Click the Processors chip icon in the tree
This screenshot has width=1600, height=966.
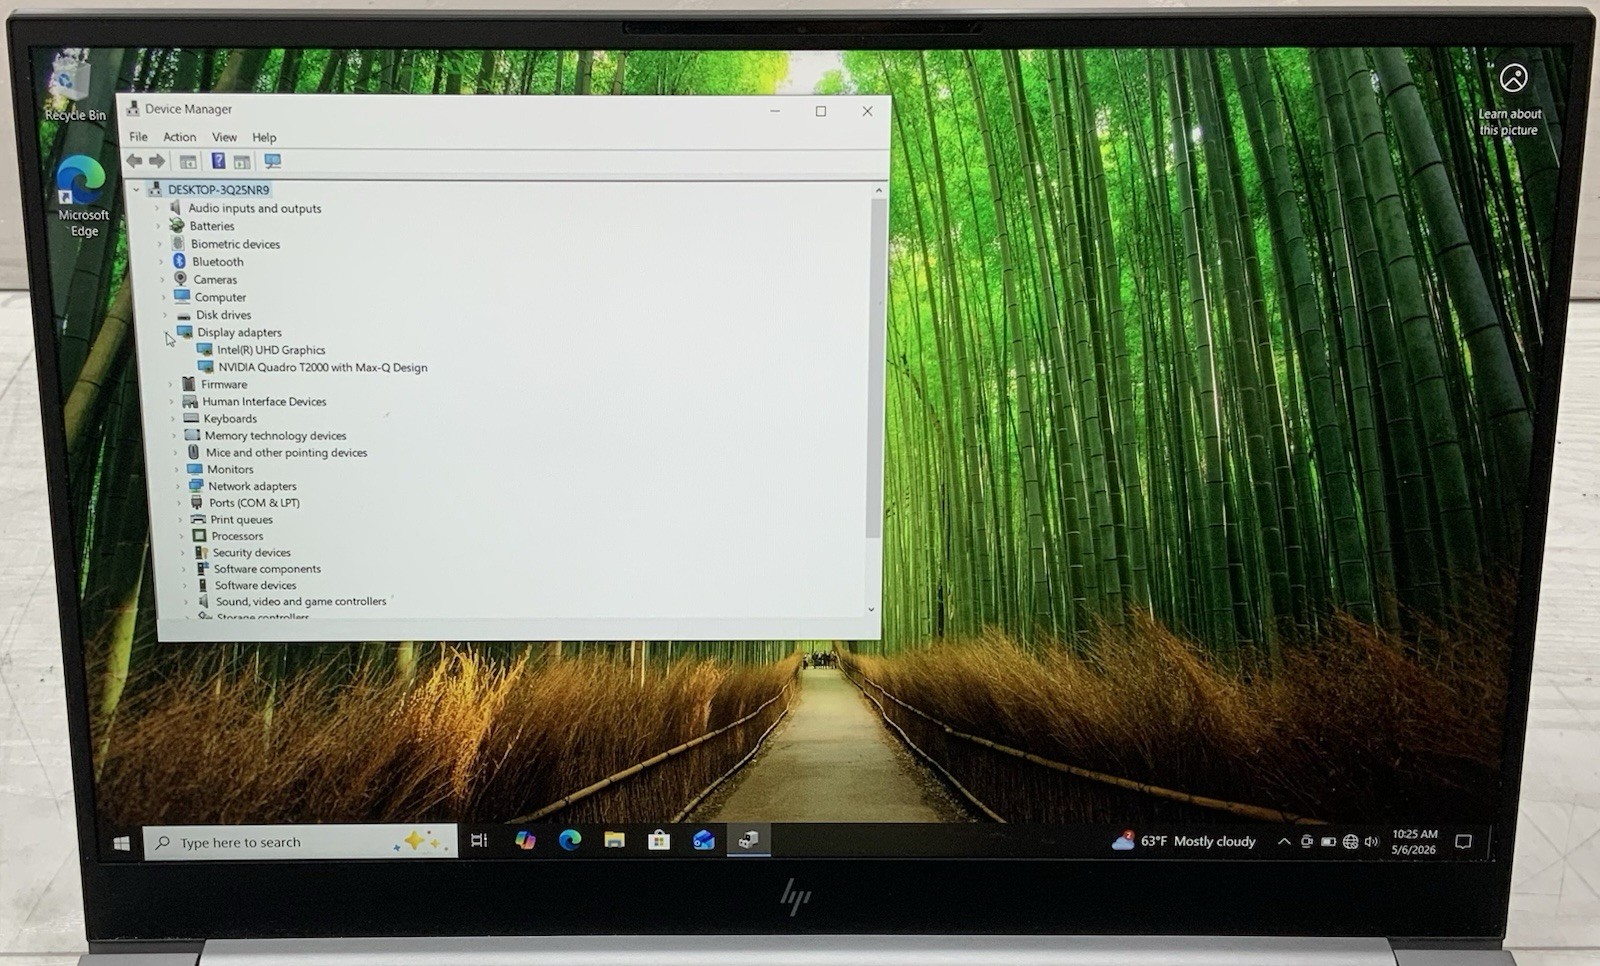(199, 536)
